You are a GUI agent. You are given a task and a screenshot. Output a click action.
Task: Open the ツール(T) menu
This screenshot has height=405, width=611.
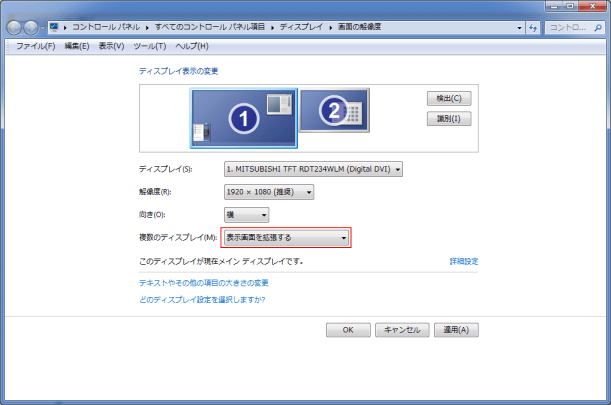(x=150, y=46)
